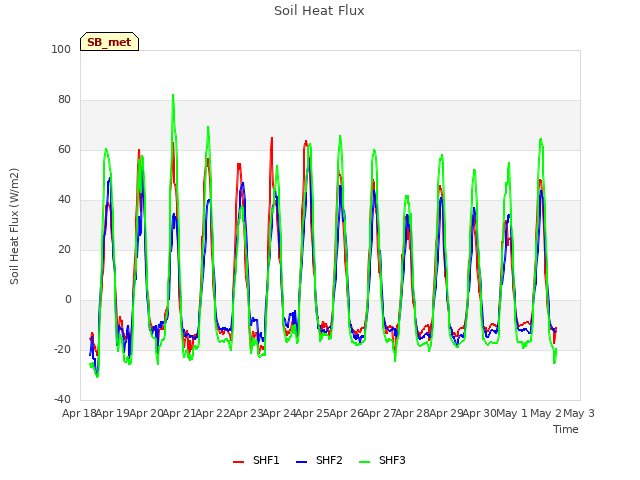Screen dimensions: 640x480
Task: Click the Apr 26 x-axis tick label
Action: click(x=346, y=413)
